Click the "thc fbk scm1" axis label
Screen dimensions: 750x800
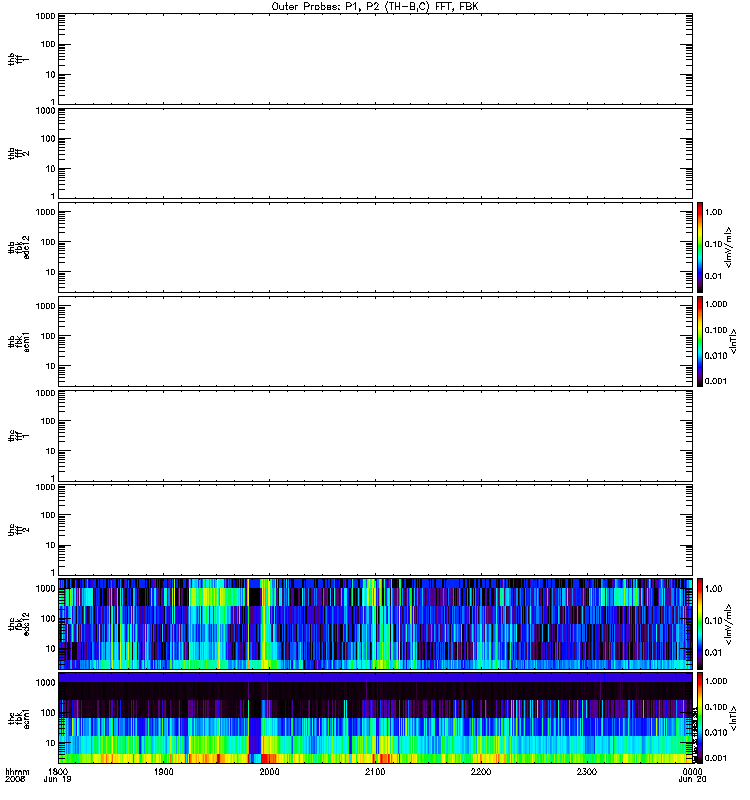click(18, 718)
